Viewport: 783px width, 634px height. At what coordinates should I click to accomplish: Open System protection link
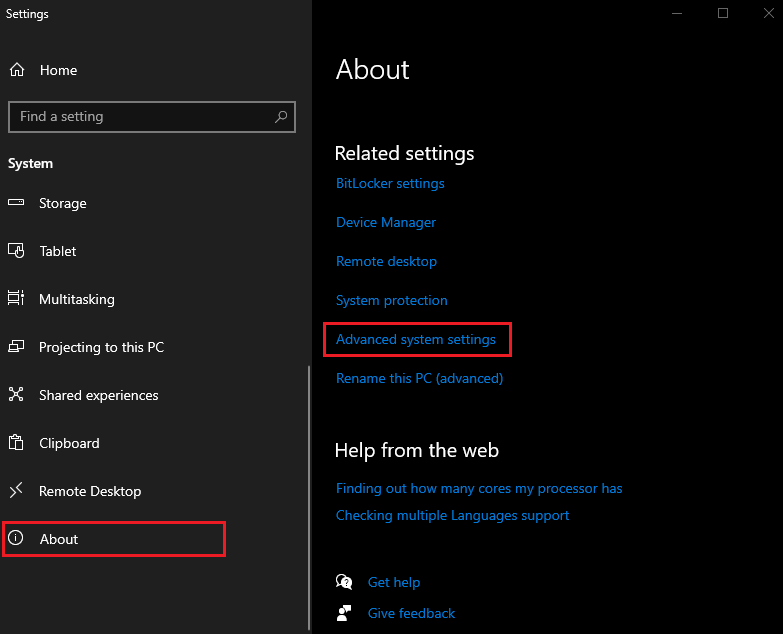click(x=392, y=301)
